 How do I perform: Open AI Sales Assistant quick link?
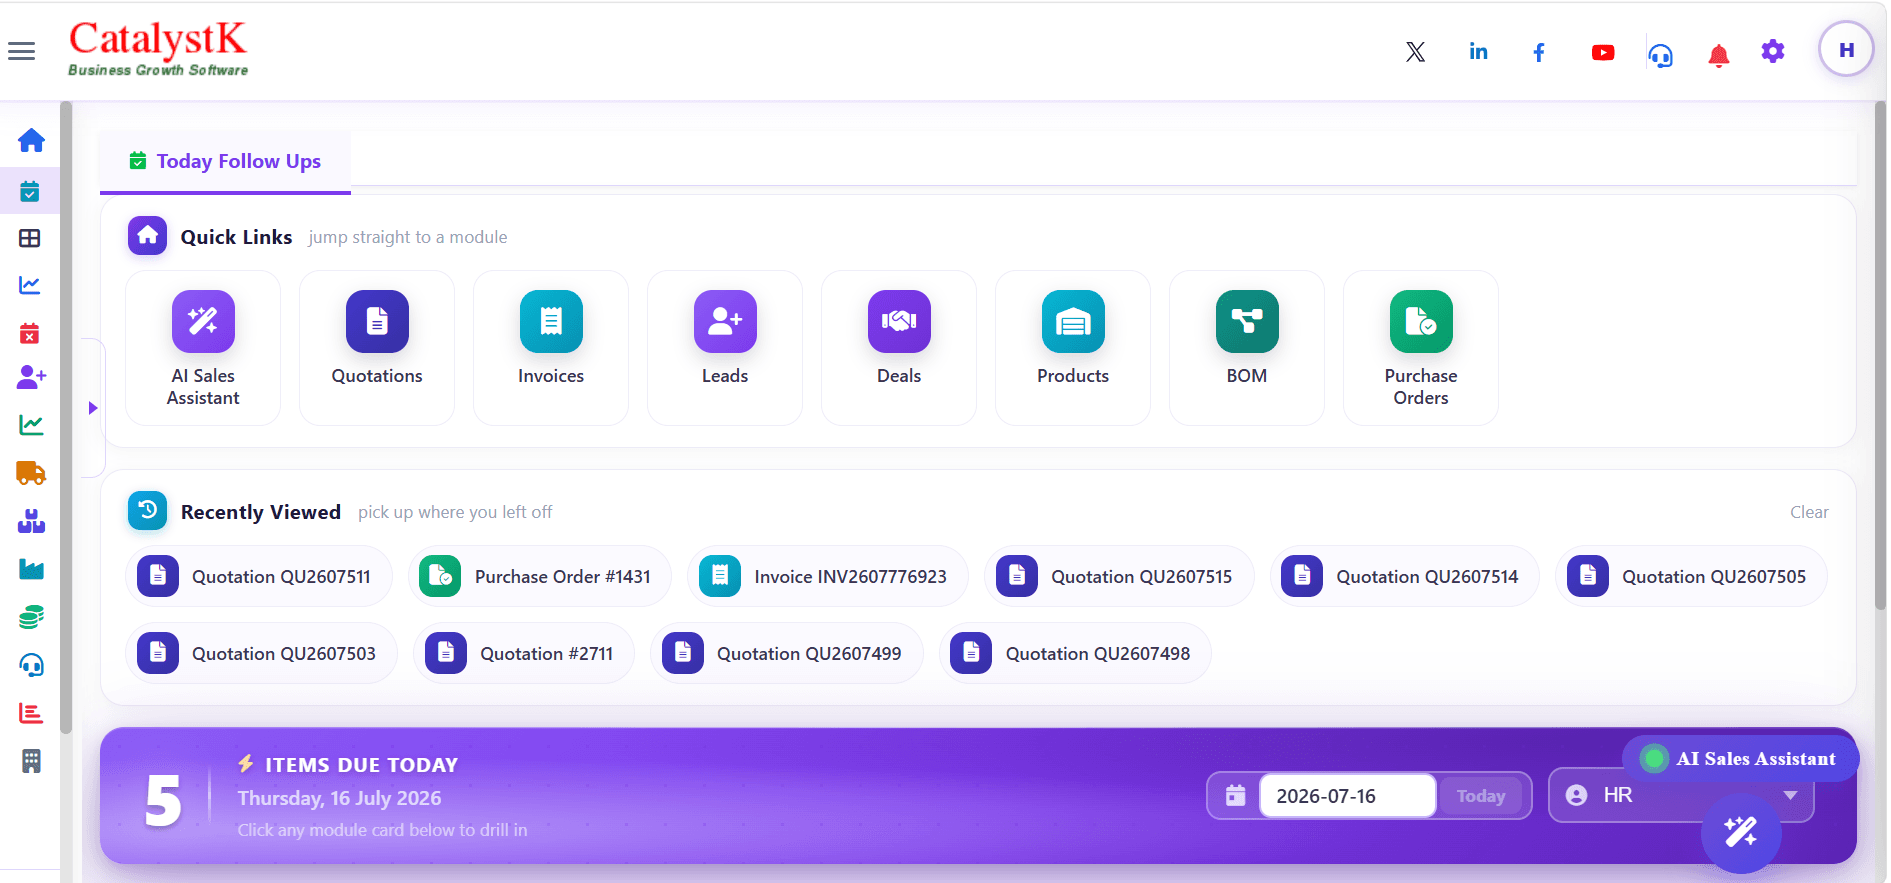[203, 348]
